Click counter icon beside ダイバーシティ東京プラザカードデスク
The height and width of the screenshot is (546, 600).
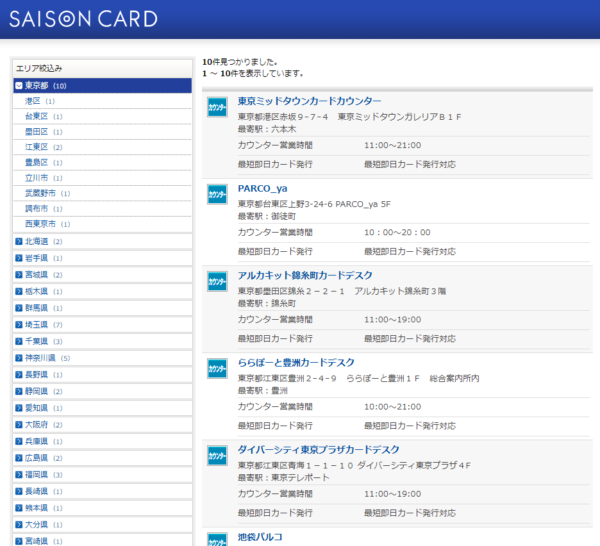point(217,456)
